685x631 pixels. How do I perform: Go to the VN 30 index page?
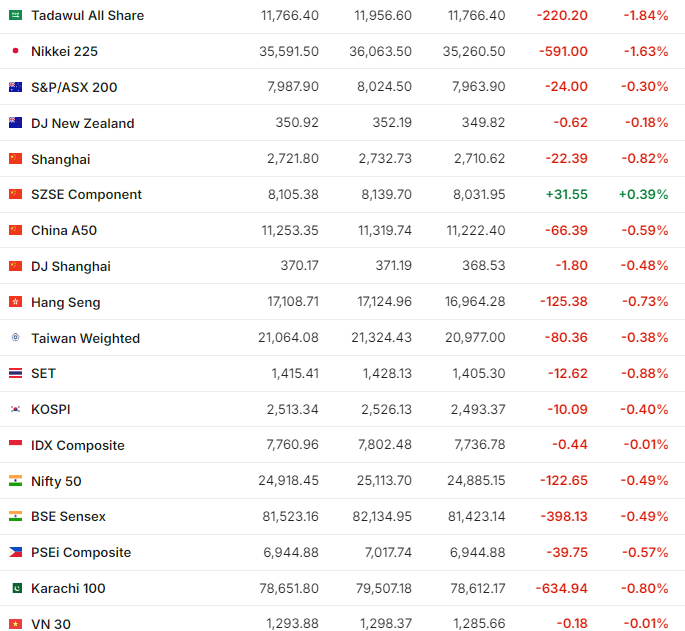51,624
